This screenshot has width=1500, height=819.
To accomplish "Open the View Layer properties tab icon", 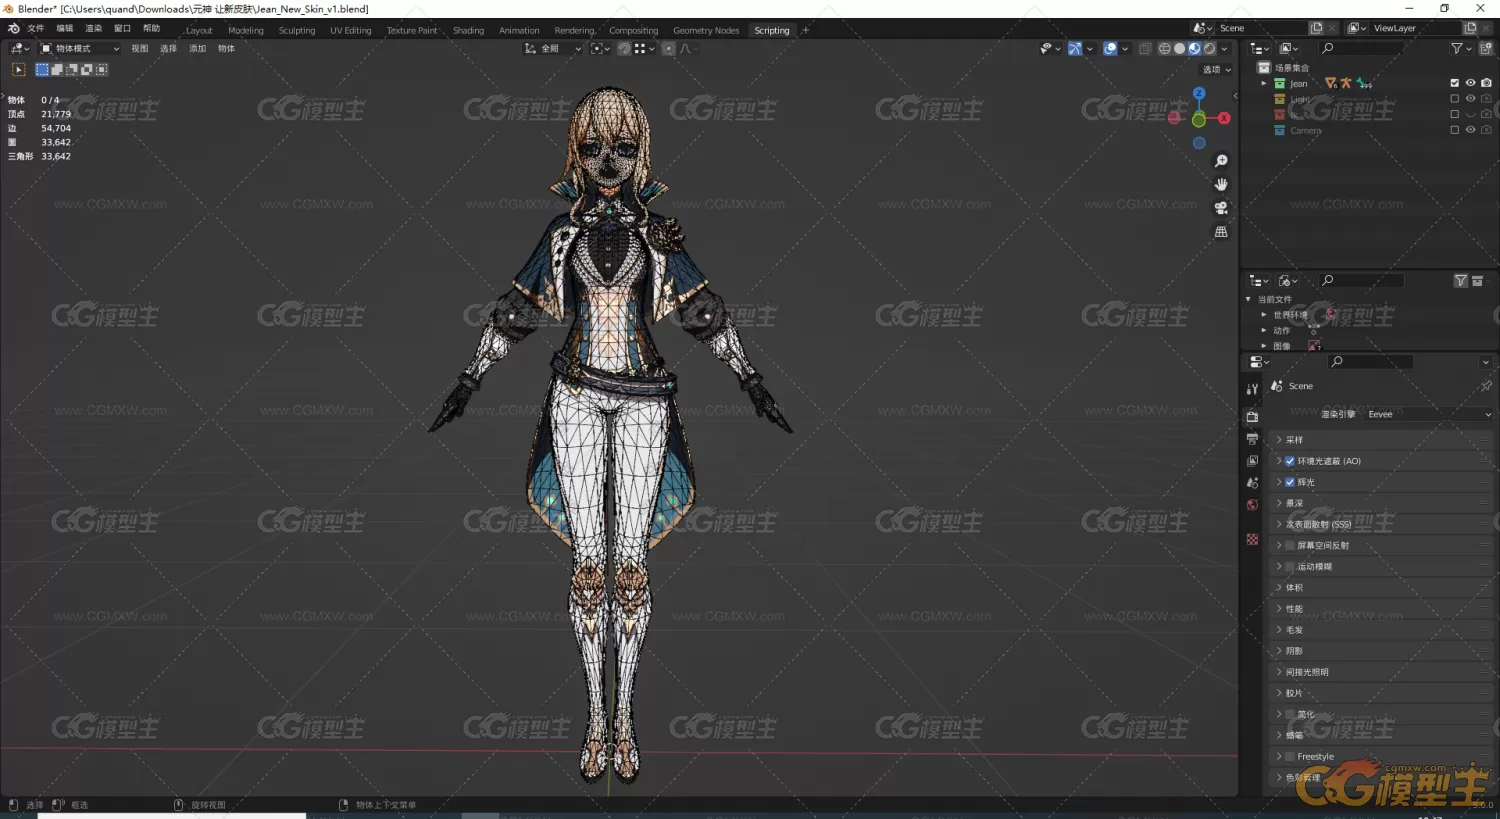I will 1252,461.
